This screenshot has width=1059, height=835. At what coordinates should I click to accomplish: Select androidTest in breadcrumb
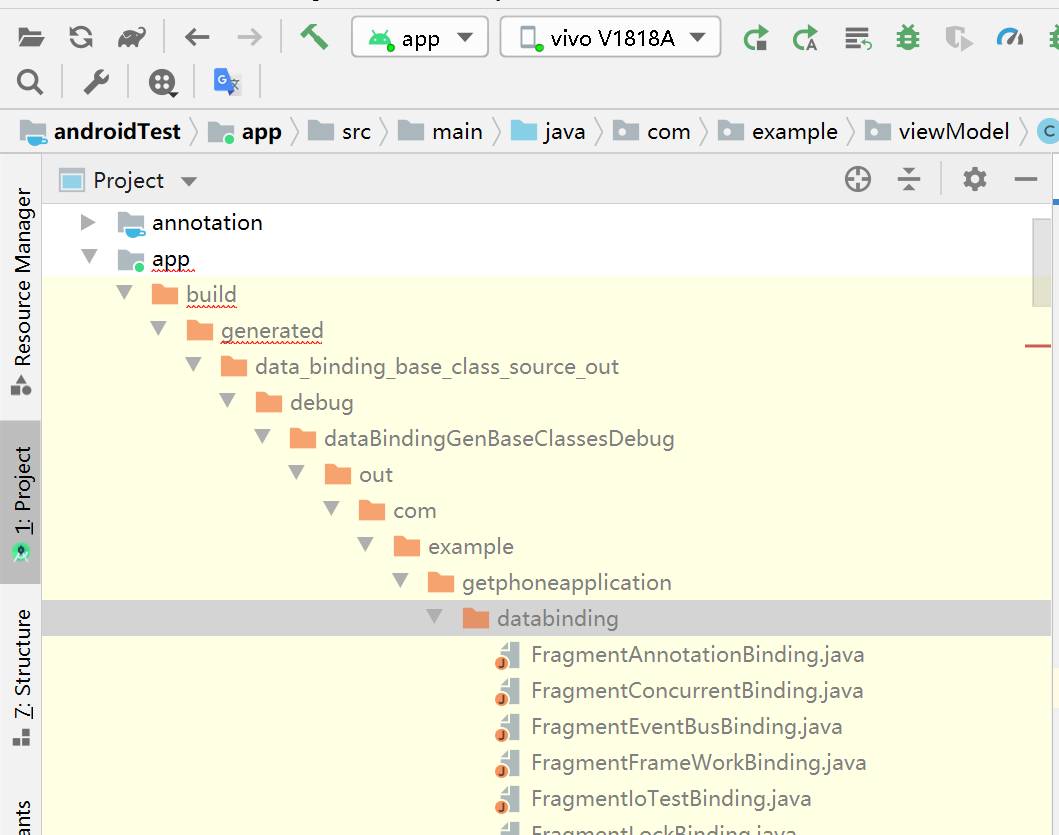100,131
